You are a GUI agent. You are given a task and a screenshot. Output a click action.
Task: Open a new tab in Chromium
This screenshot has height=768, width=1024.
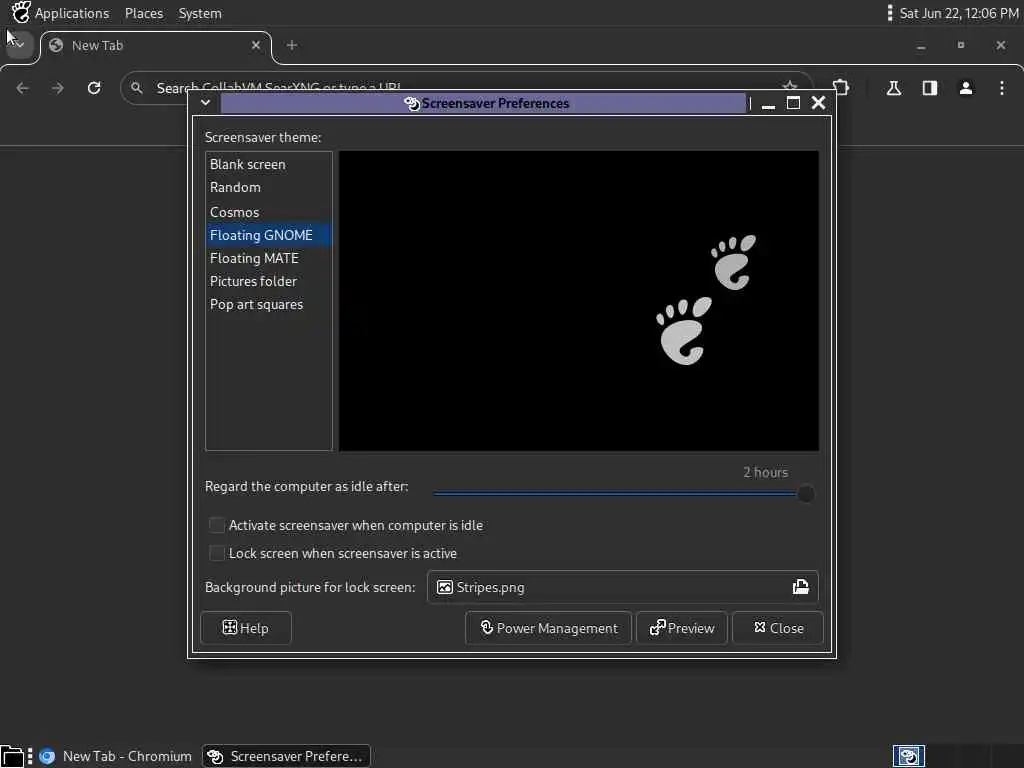tap(292, 45)
